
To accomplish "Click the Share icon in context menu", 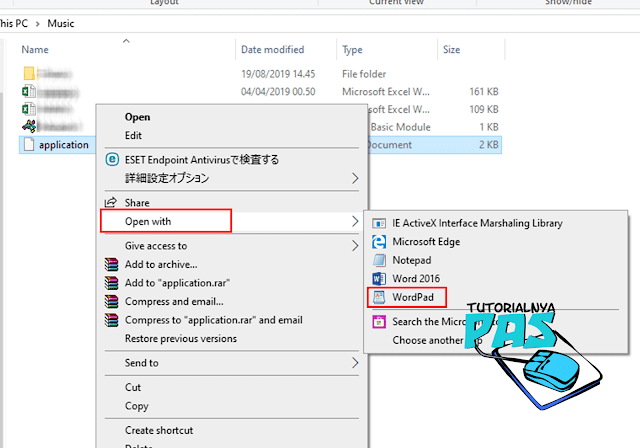I will point(111,202).
